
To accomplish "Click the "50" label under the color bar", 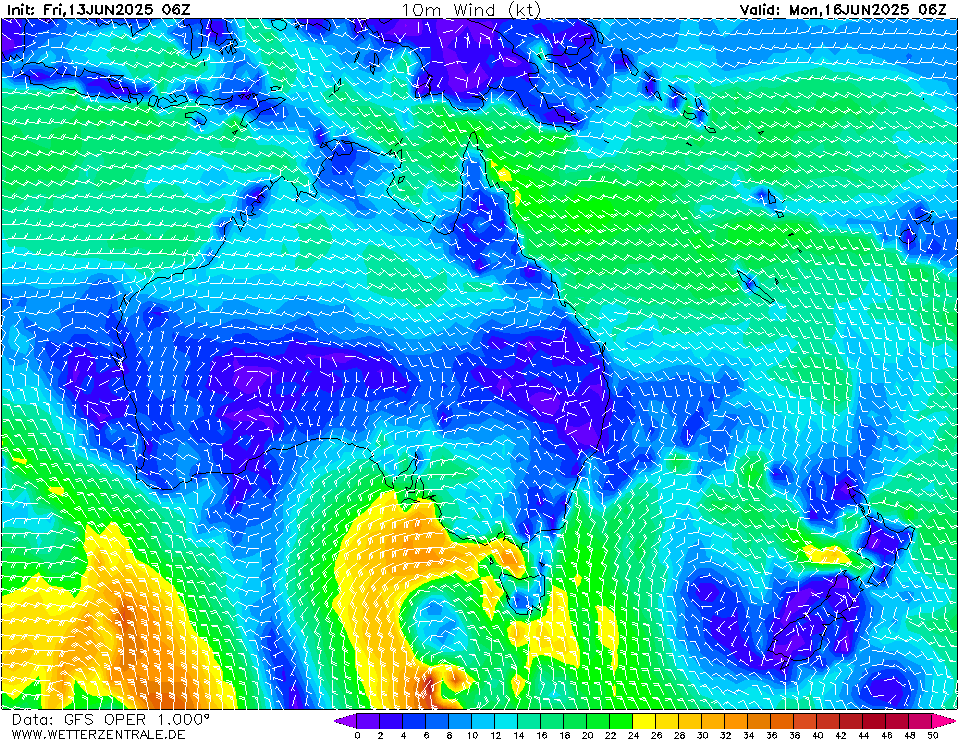I will click(933, 735).
